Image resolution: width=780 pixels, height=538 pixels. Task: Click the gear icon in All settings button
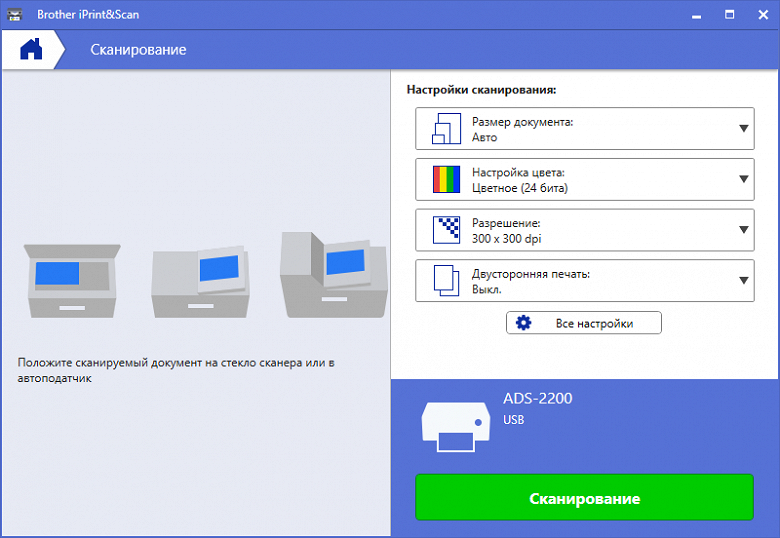tap(523, 323)
